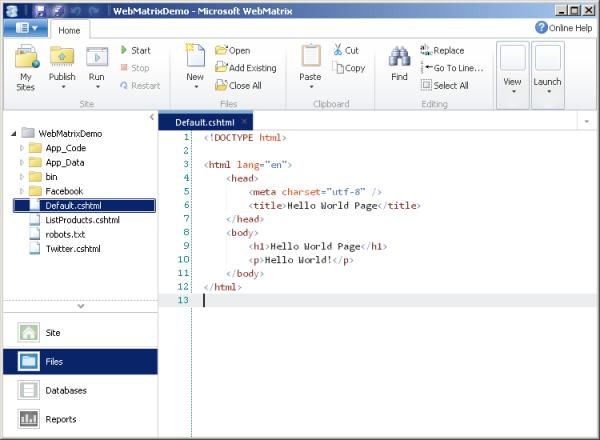Collapse the WebMatrixDemo root node
The image size is (600, 440).
[x=14, y=134]
